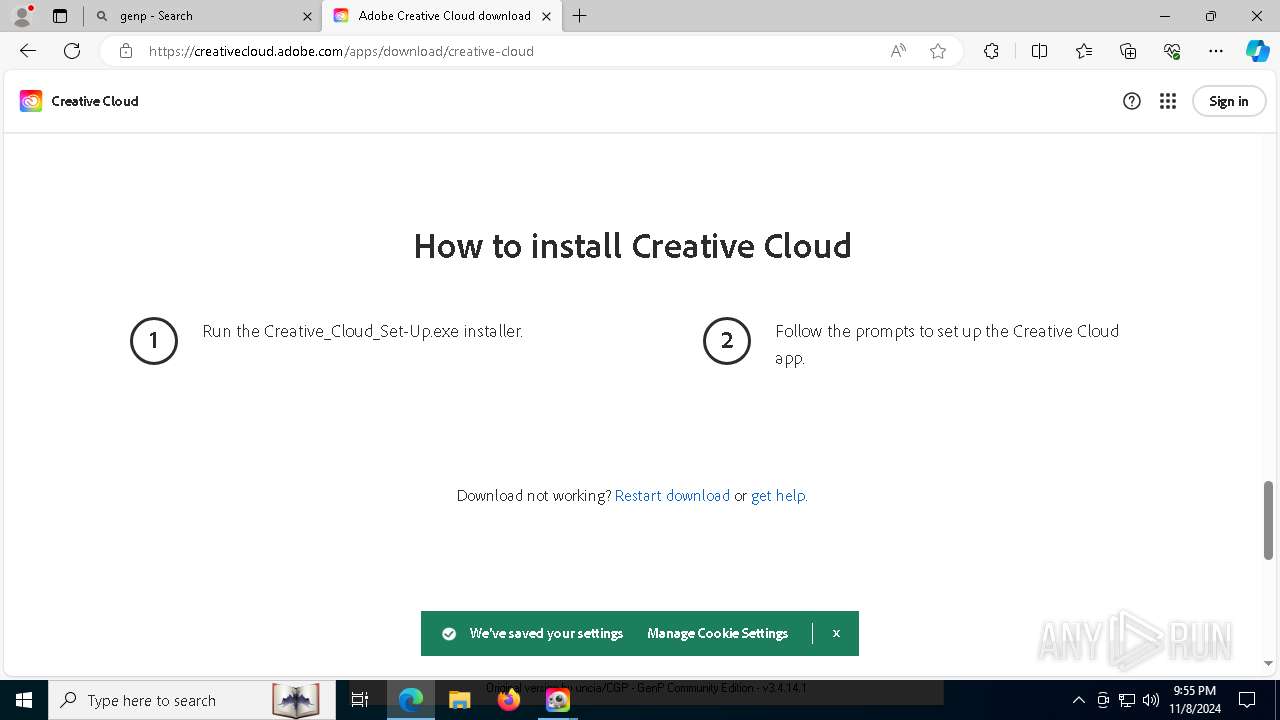This screenshot has height=720, width=1280.
Task: Open the Favorites list
Action: pyautogui.click(x=1084, y=51)
